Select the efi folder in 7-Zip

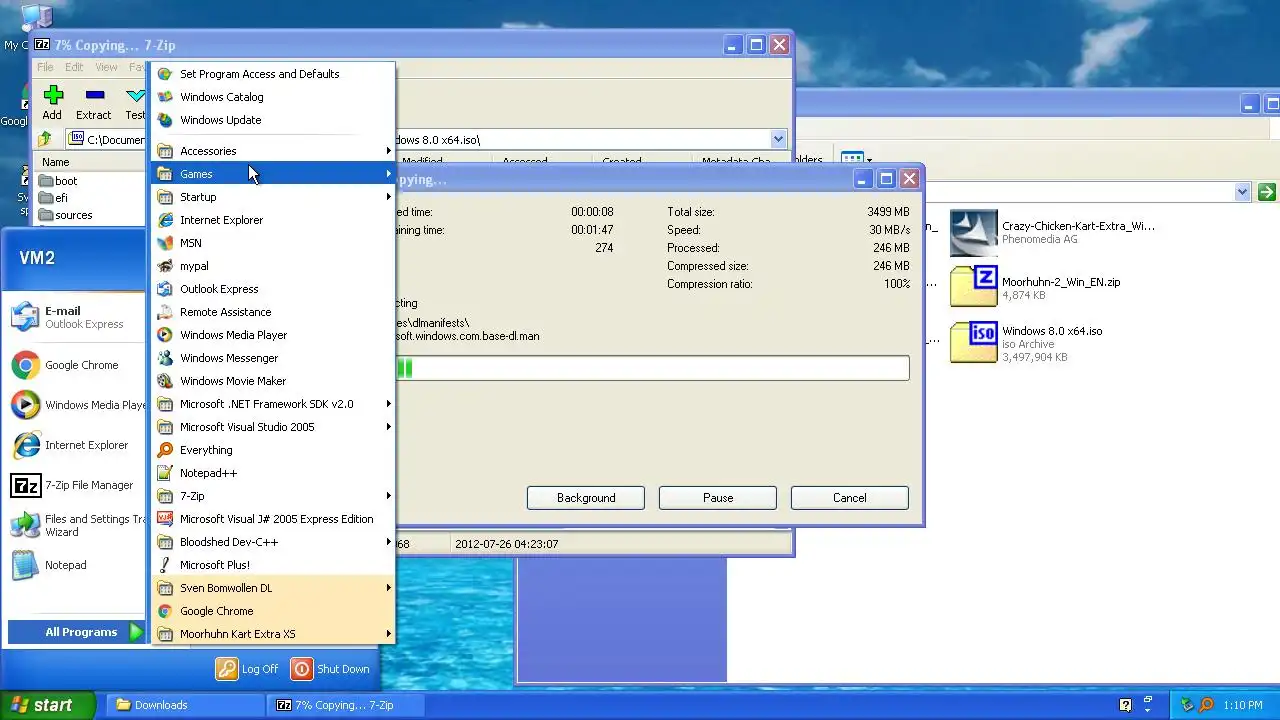click(53, 198)
